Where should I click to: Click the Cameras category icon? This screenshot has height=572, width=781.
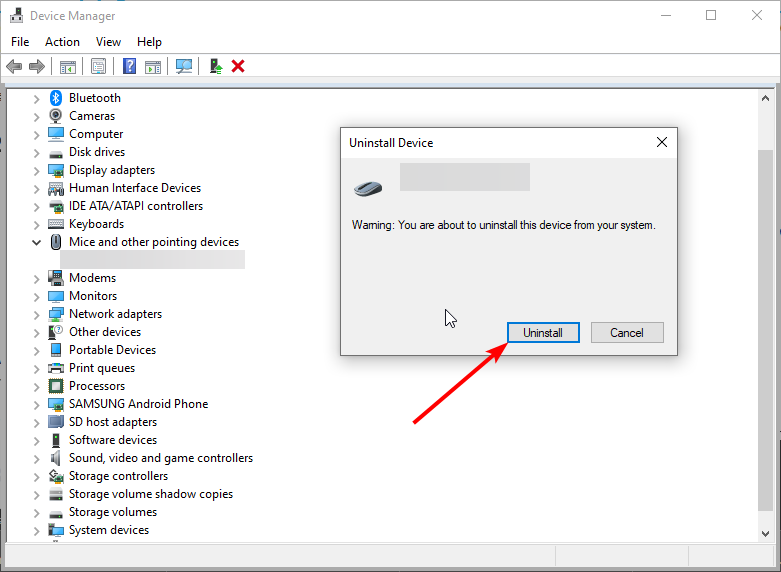56,116
